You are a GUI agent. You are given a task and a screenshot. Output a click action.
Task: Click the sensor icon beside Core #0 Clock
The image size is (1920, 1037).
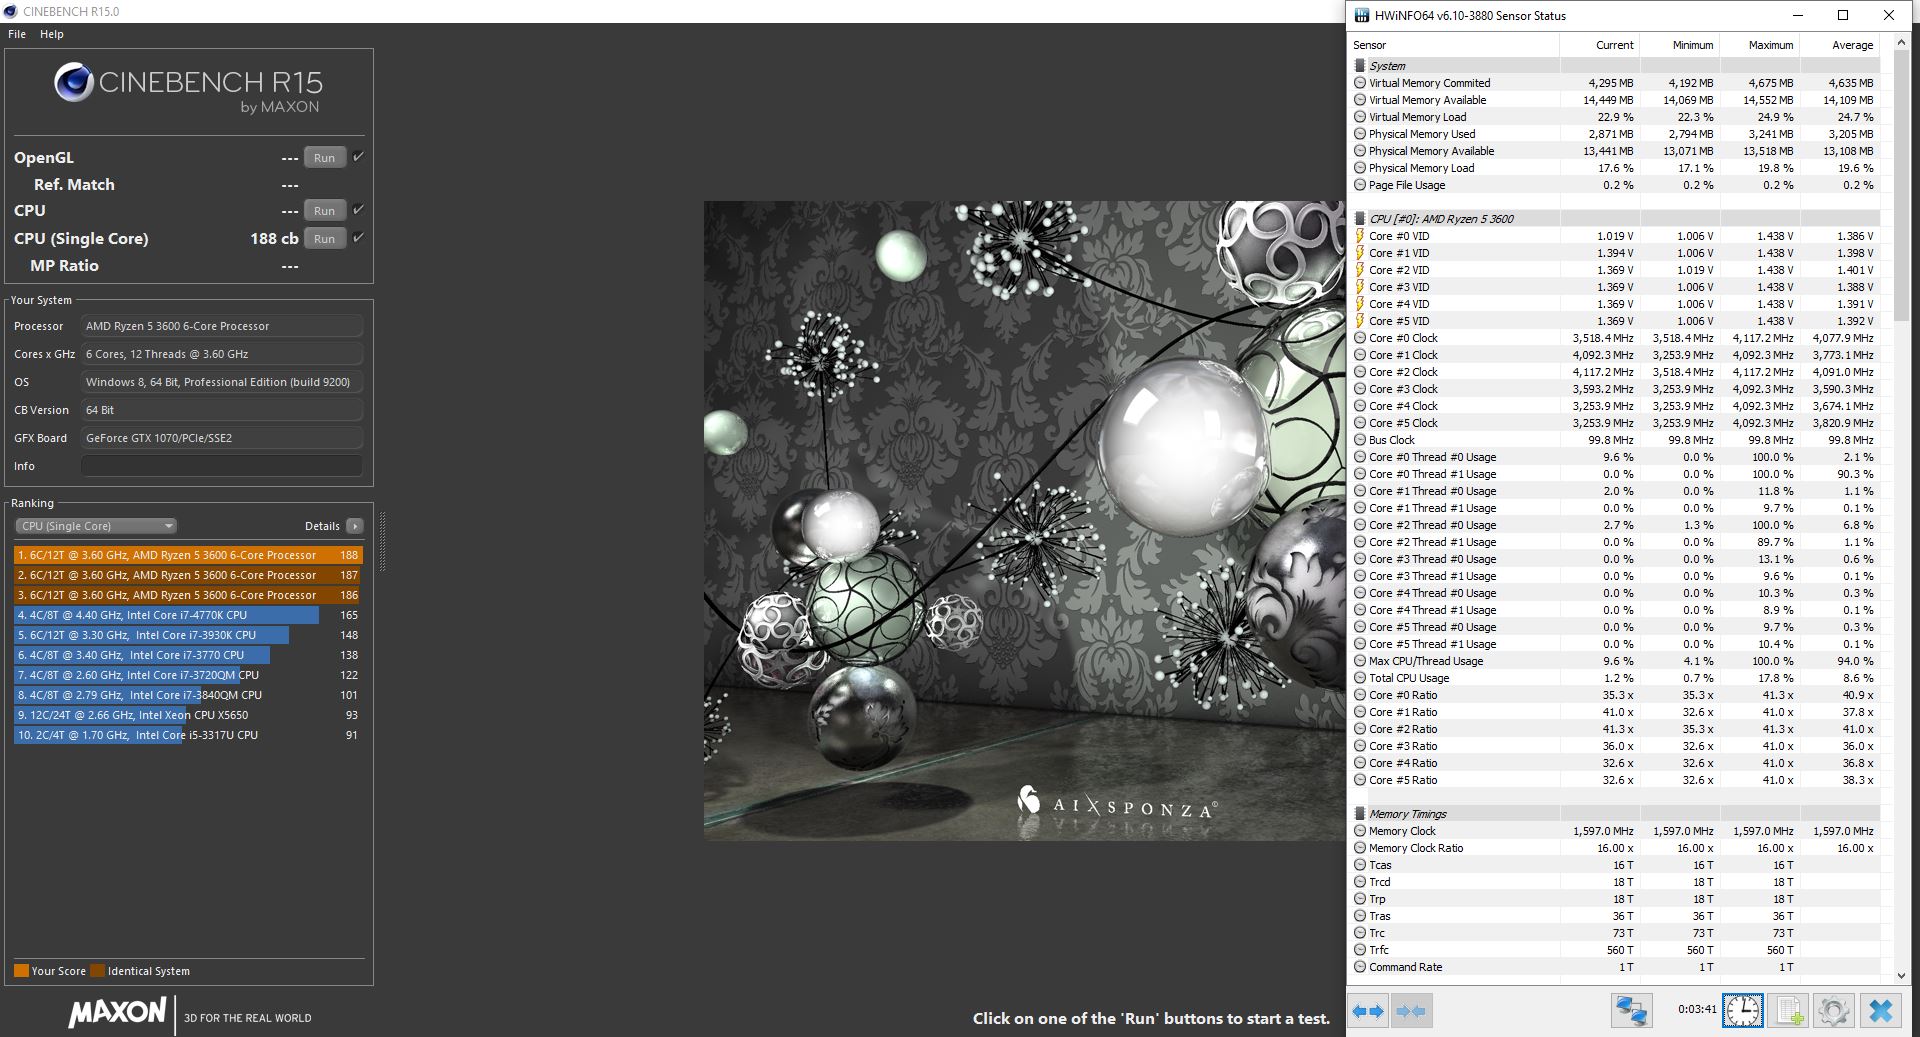1360,338
